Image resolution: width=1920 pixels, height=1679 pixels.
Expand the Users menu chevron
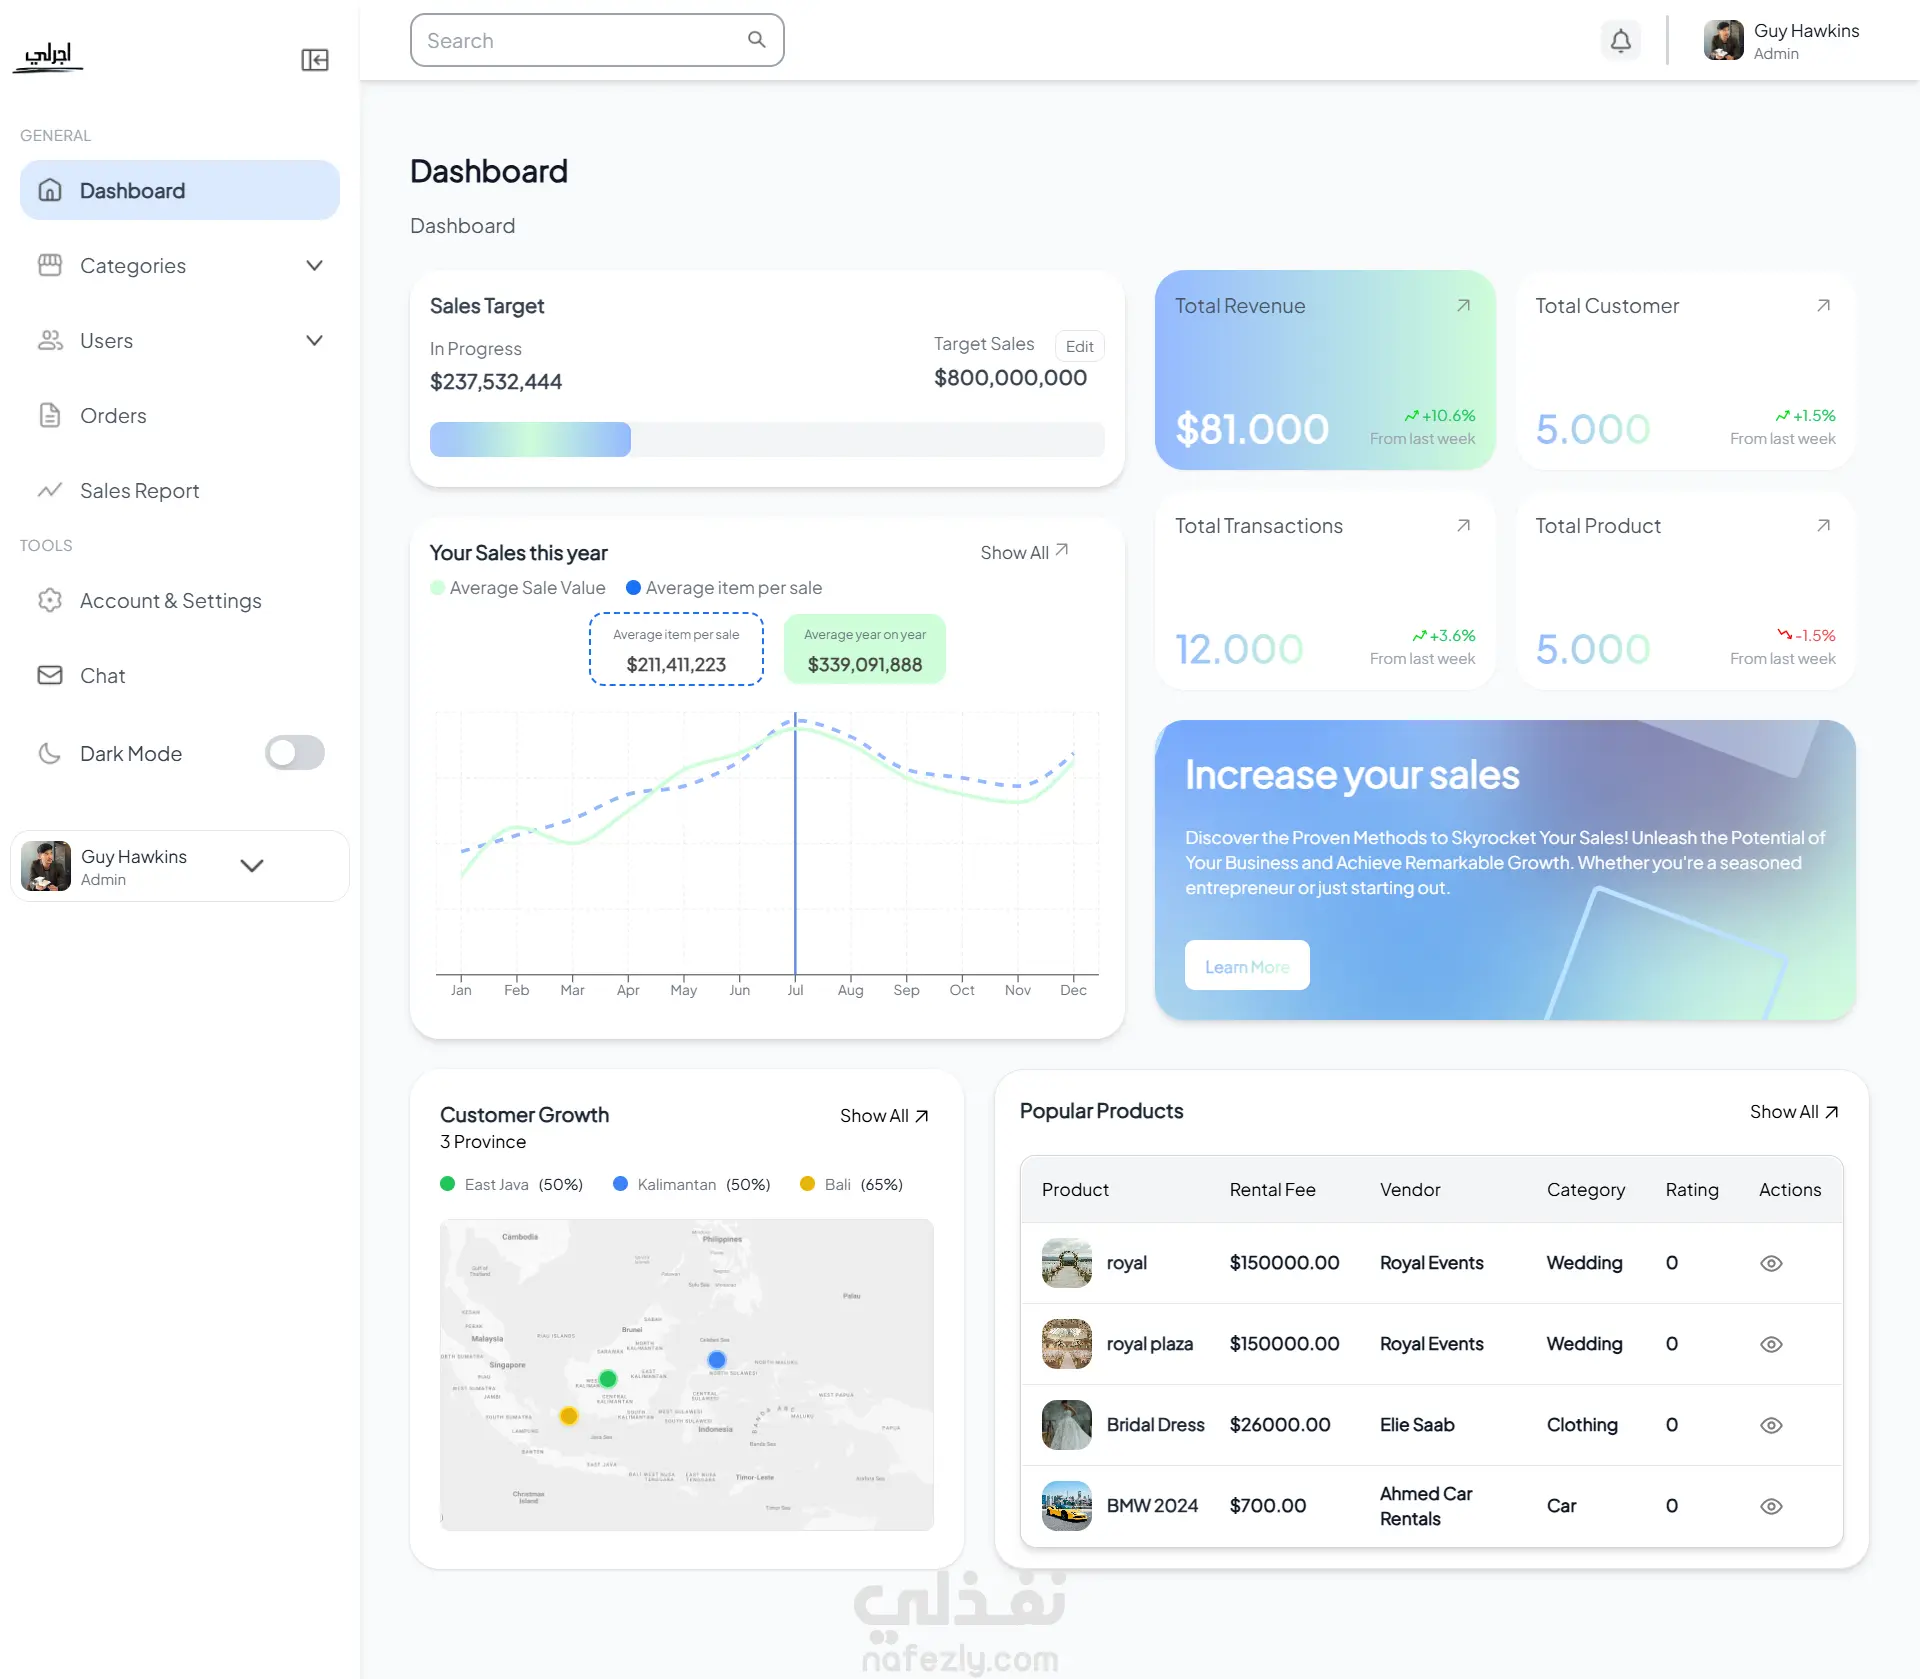tap(314, 341)
